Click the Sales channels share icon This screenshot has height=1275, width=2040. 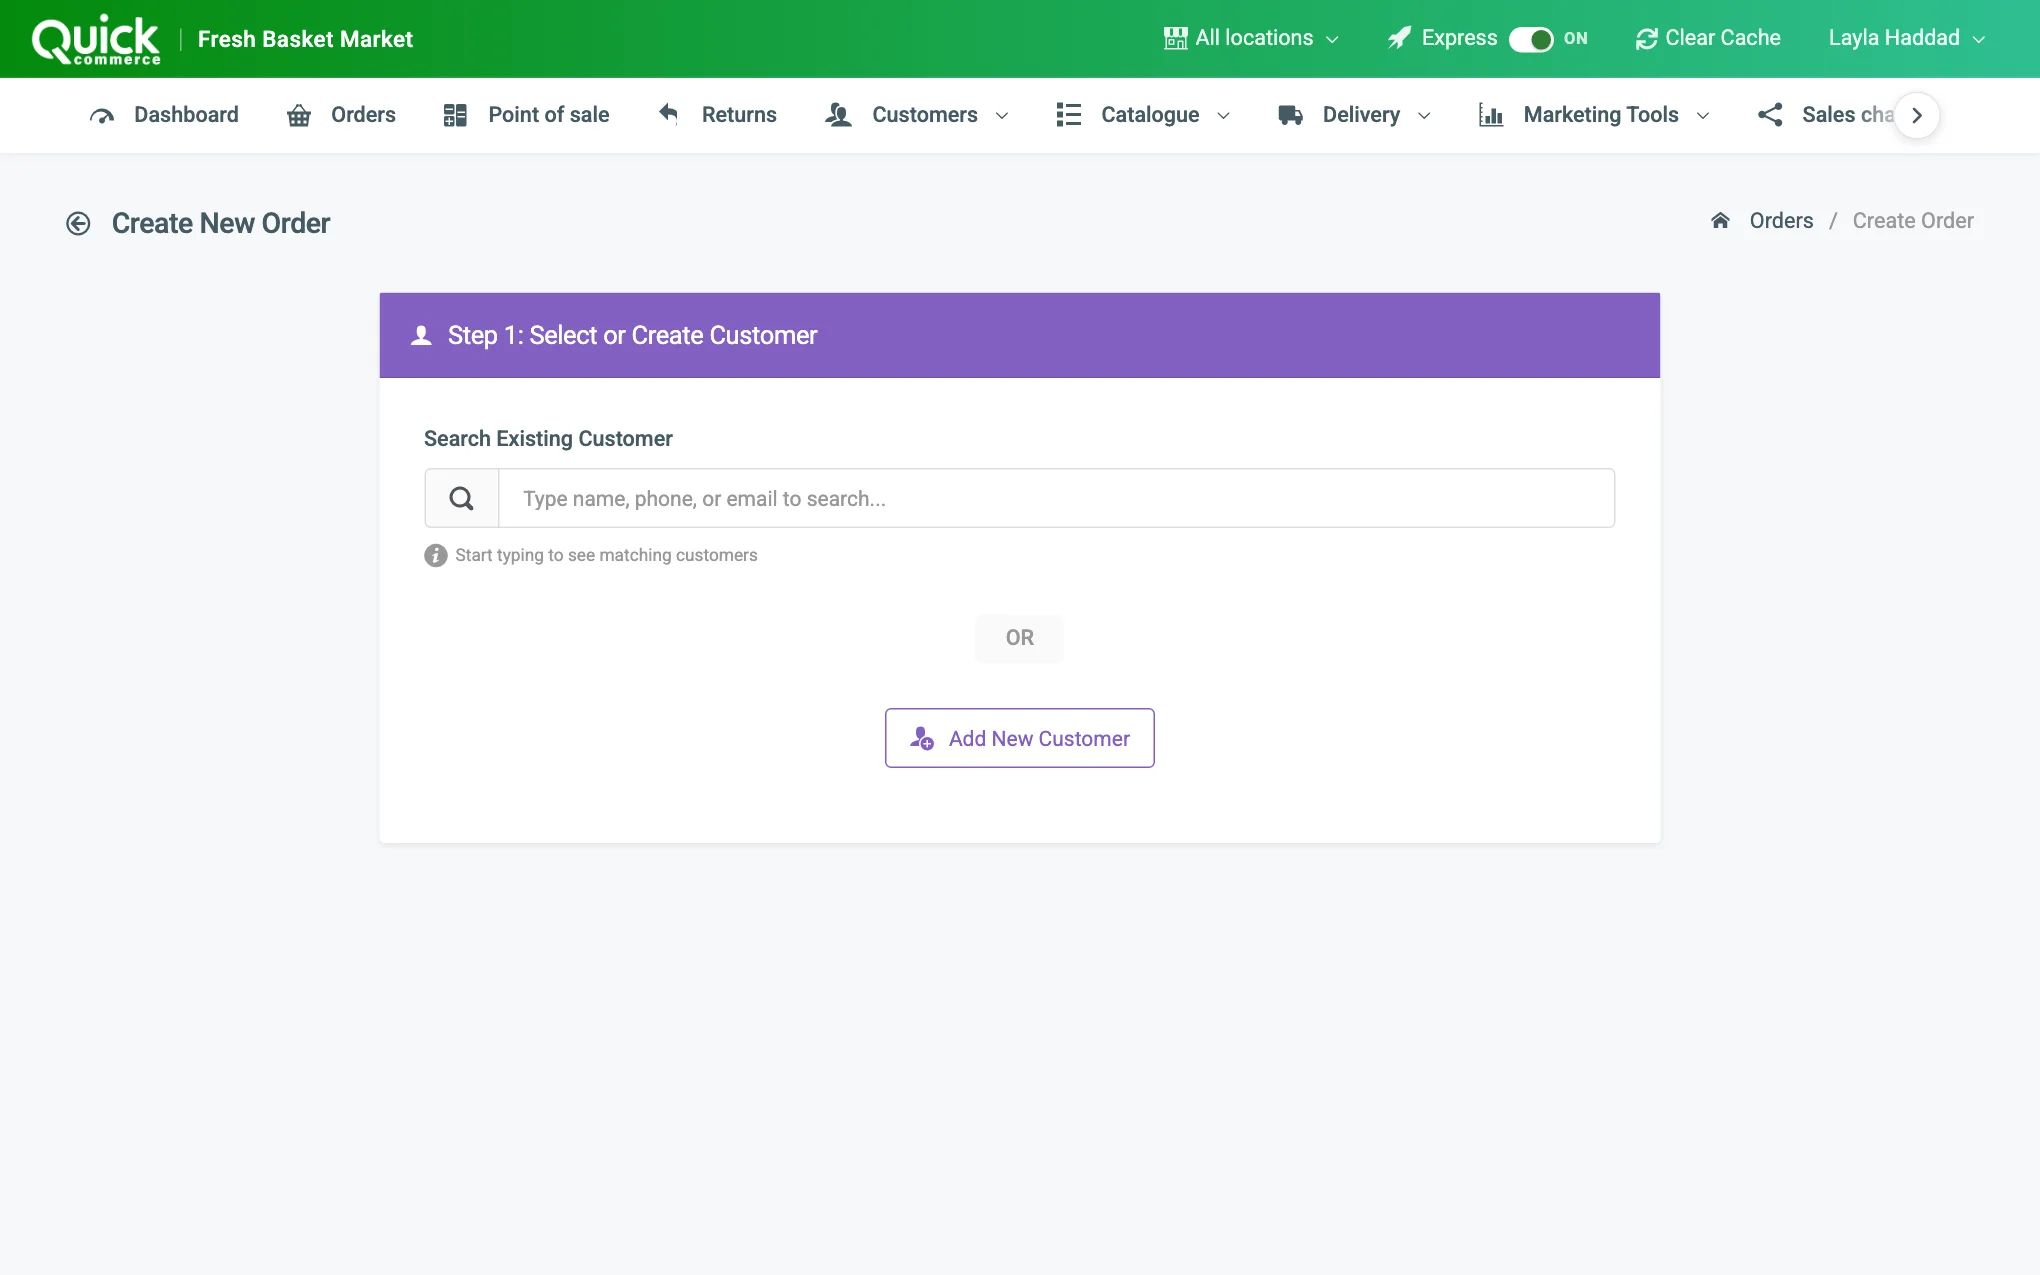tap(1770, 115)
